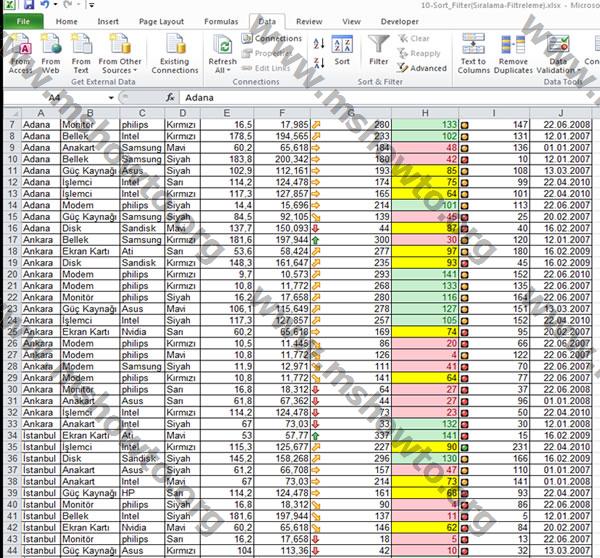Select cell 200,342 in row 10
The height and width of the screenshot is (558, 600).
[282, 159]
